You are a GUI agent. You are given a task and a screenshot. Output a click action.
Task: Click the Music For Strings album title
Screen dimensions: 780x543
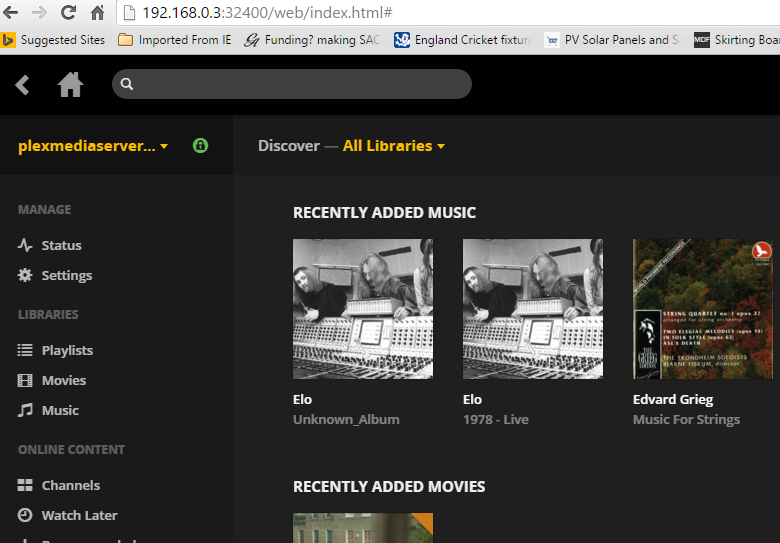(686, 419)
